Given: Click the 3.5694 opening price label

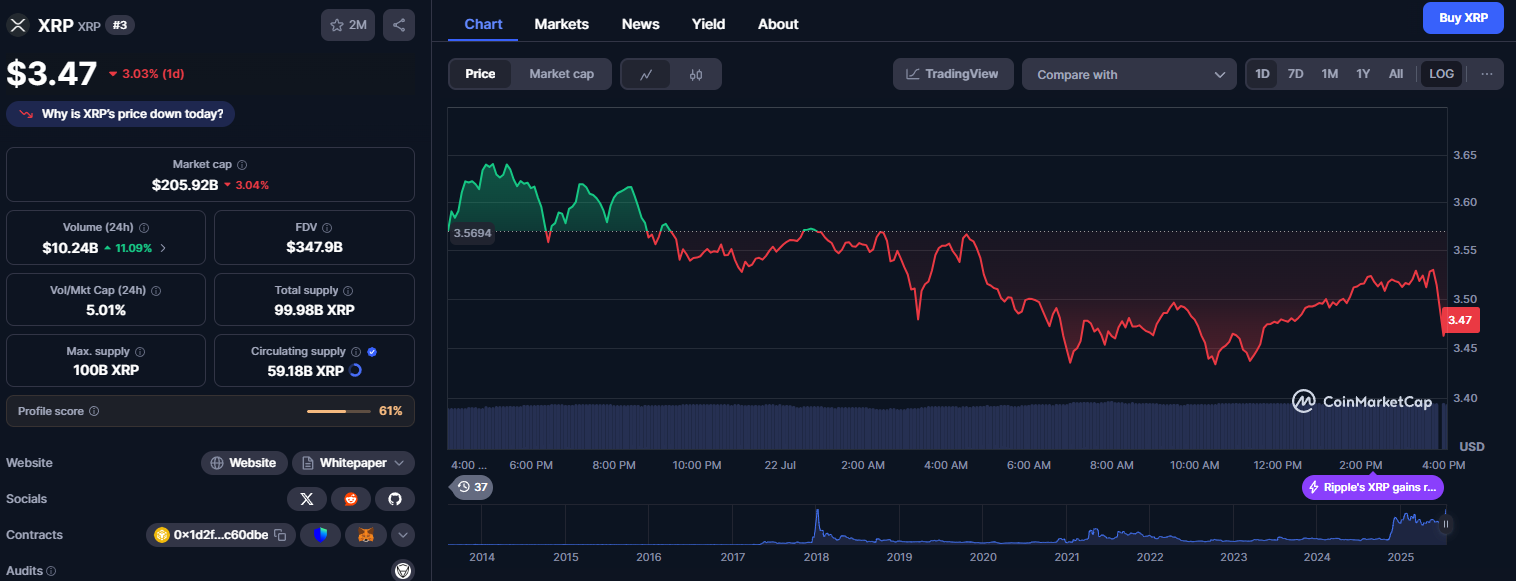Looking at the screenshot, I should point(472,232).
